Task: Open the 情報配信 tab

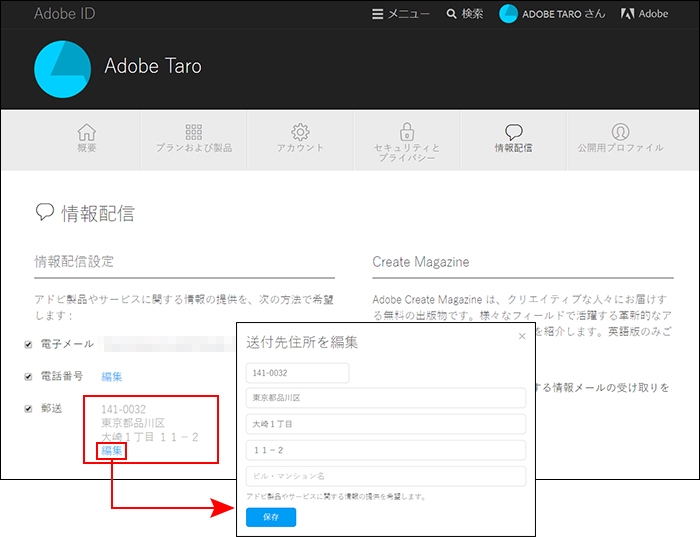Action: [513, 139]
